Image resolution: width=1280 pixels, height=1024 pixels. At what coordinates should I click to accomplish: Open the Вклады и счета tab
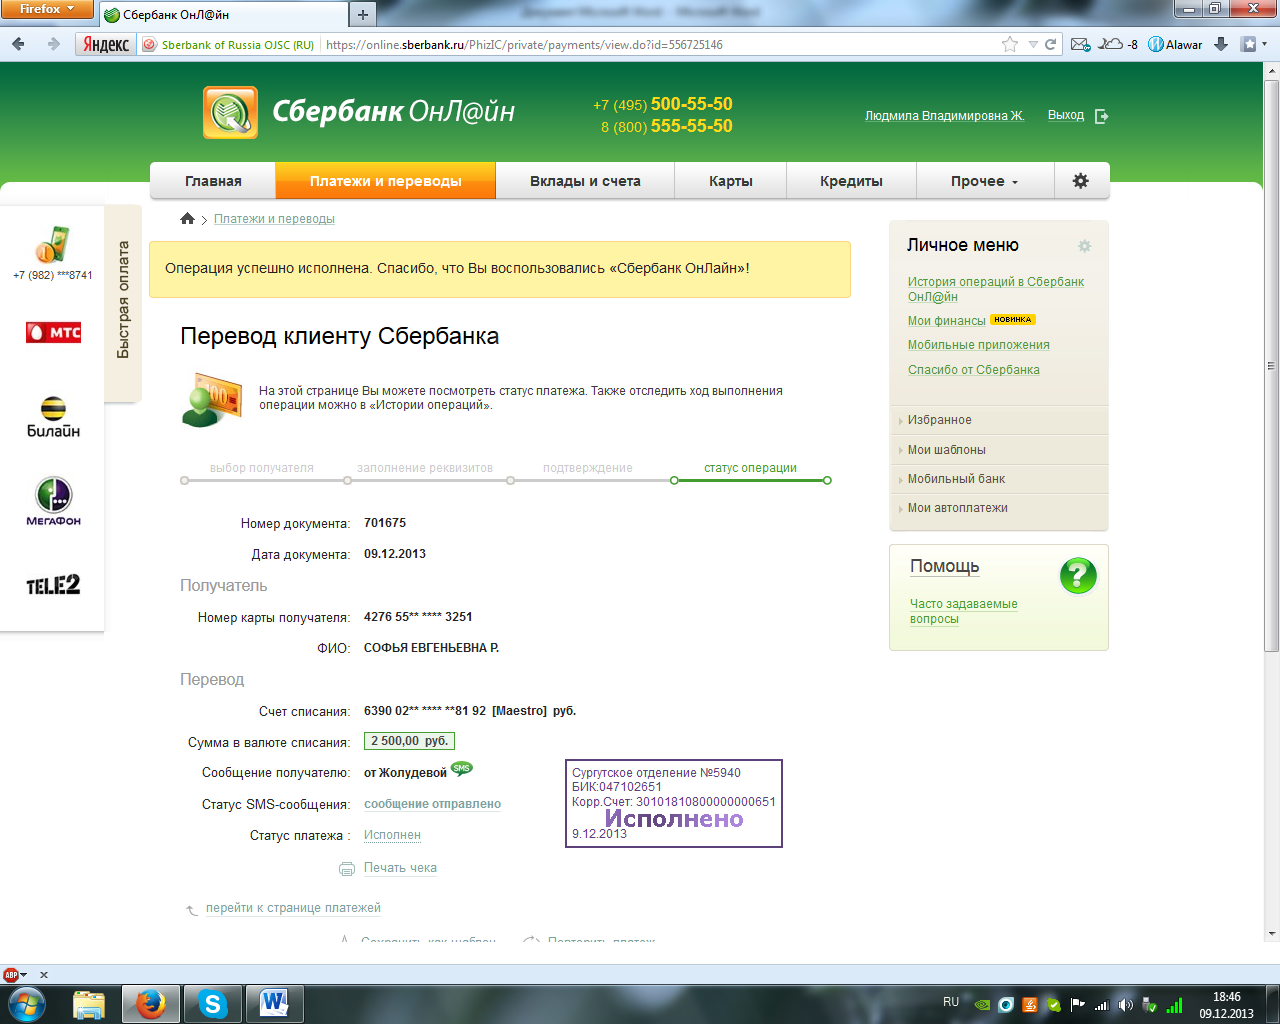pyautogui.click(x=585, y=181)
